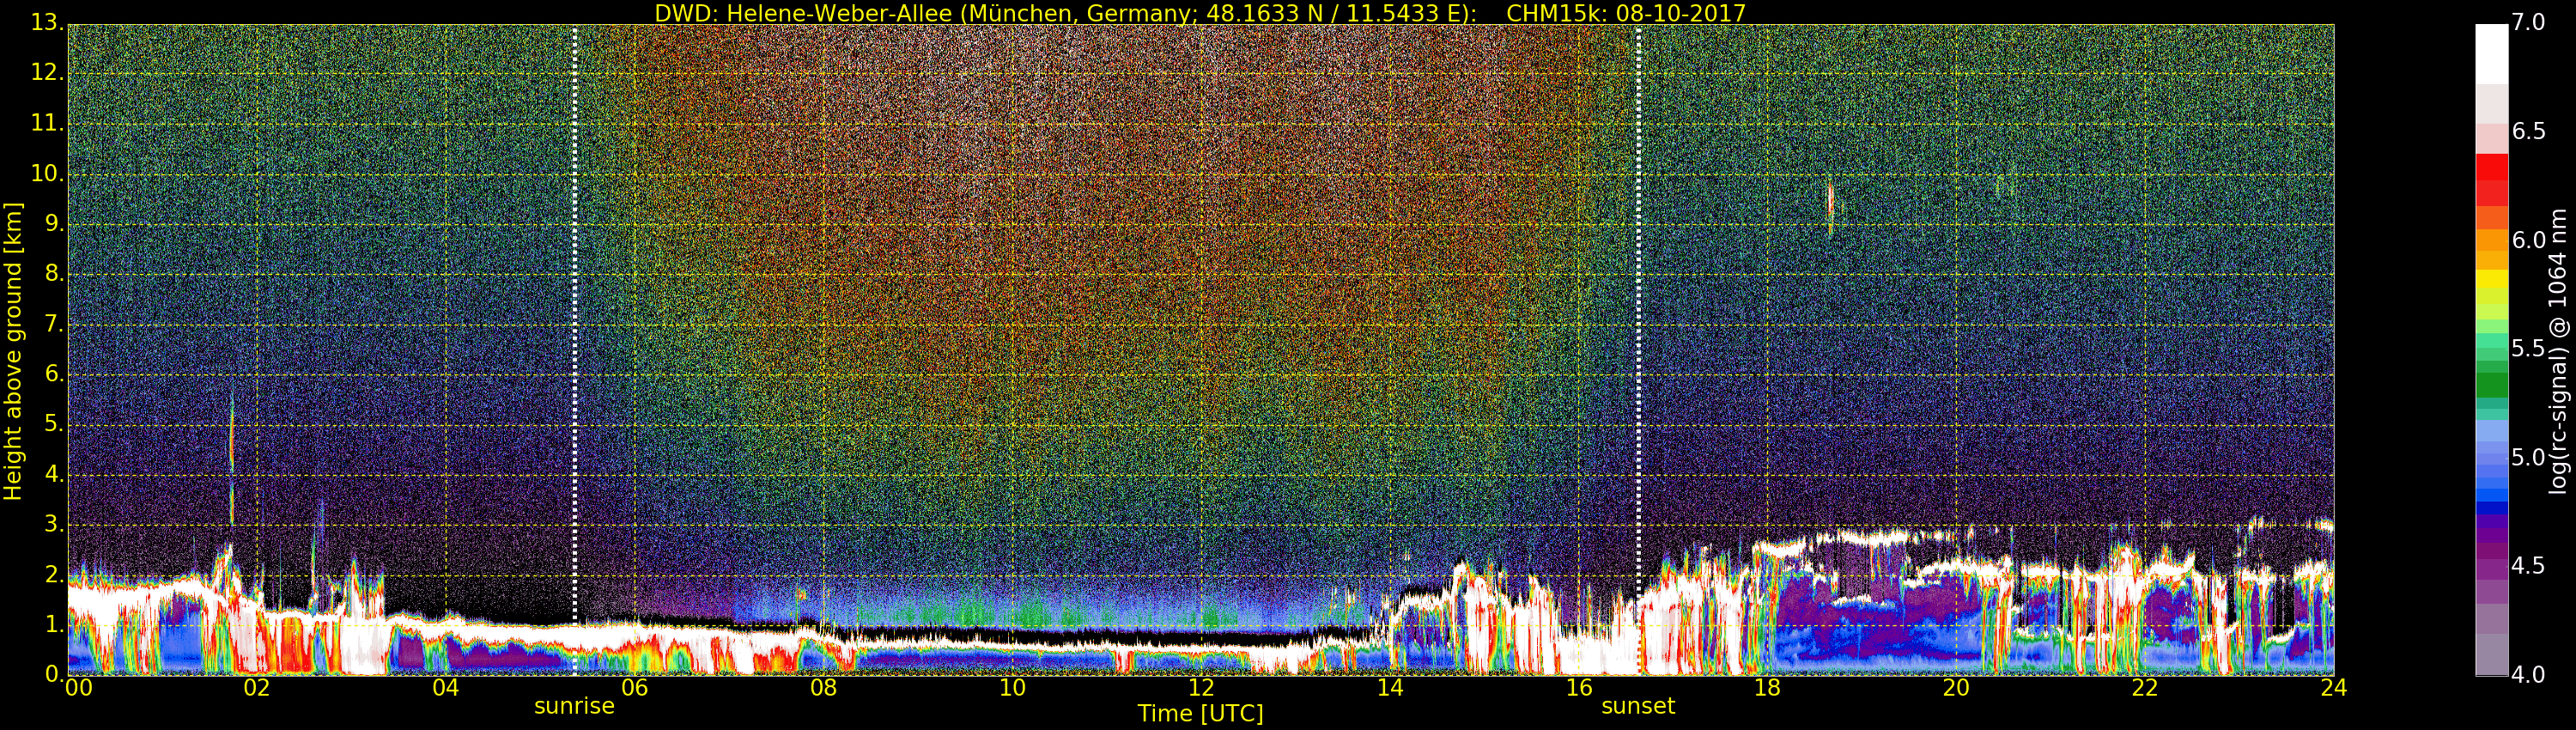Click the 00 tick at the time axis start
The image size is (2576, 730).
(78, 688)
